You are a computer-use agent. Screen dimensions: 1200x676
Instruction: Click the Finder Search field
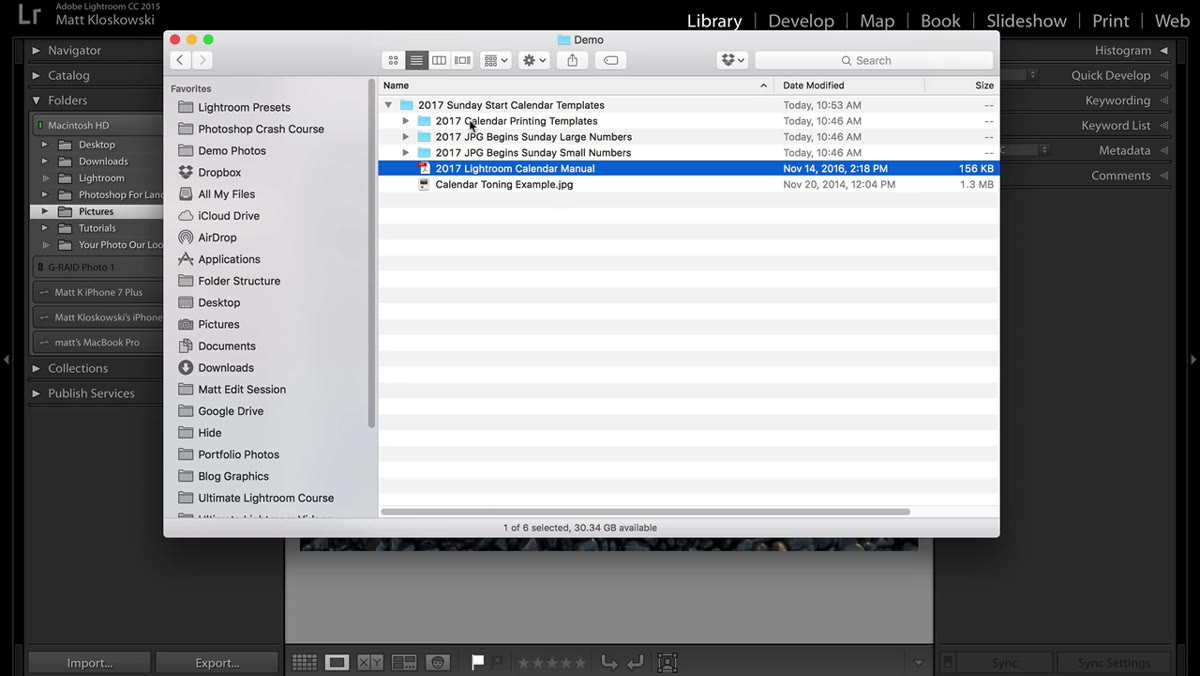coord(873,61)
